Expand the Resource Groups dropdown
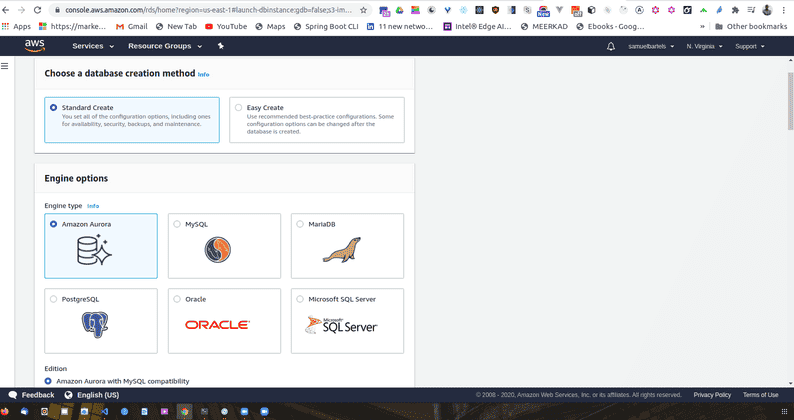 [165, 46]
